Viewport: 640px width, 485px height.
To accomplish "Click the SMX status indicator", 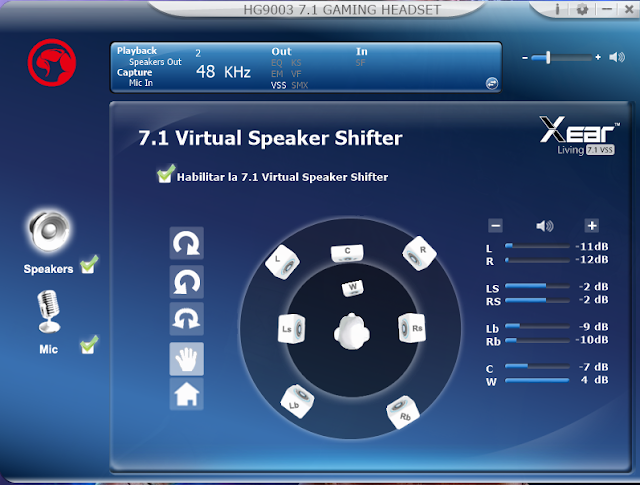I will pos(300,85).
